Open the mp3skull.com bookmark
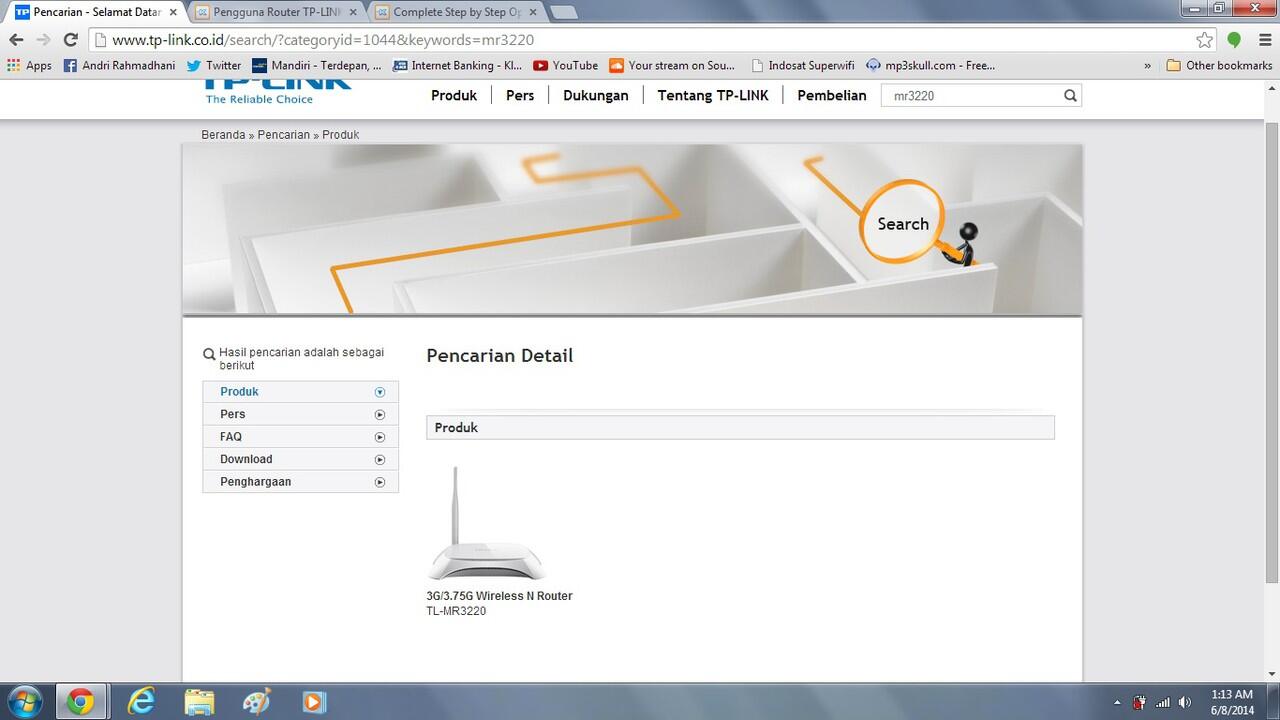Screen dimensions: 1280x720 tap(931, 65)
